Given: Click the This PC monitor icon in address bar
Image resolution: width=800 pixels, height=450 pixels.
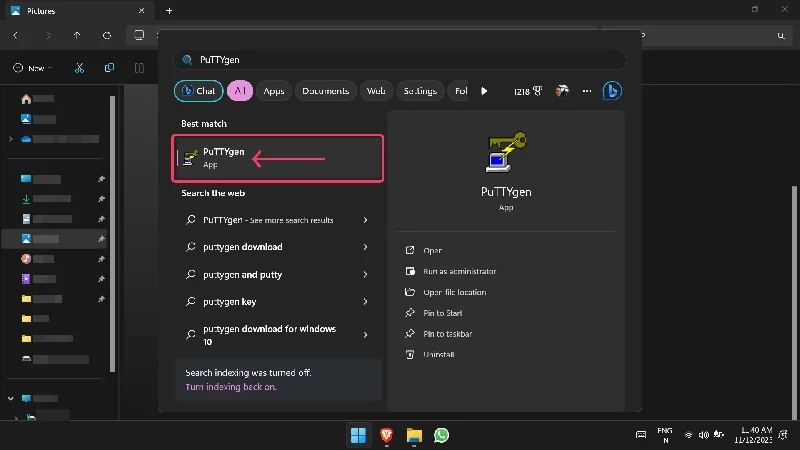Looking at the screenshot, I should click(x=139, y=35).
